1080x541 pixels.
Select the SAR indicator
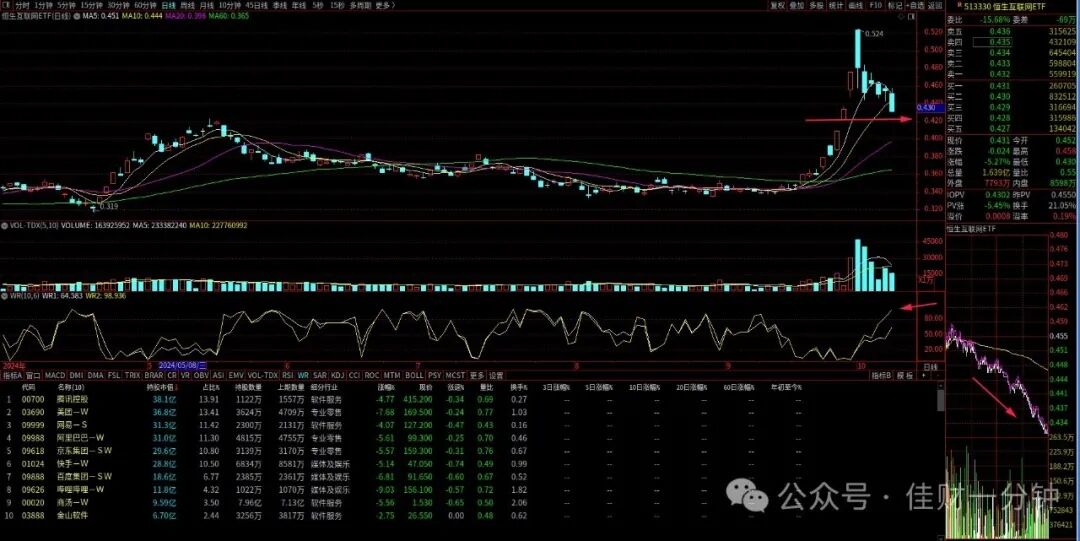(x=320, y=376)
